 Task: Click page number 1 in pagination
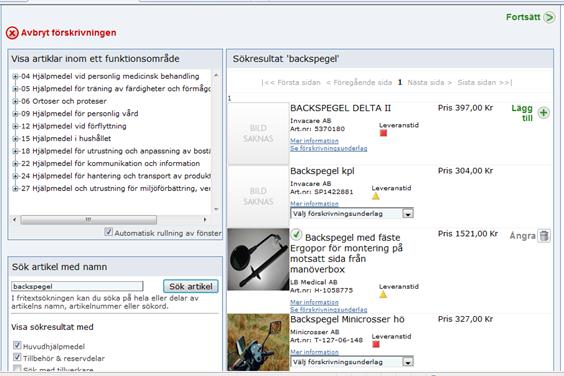400,82
